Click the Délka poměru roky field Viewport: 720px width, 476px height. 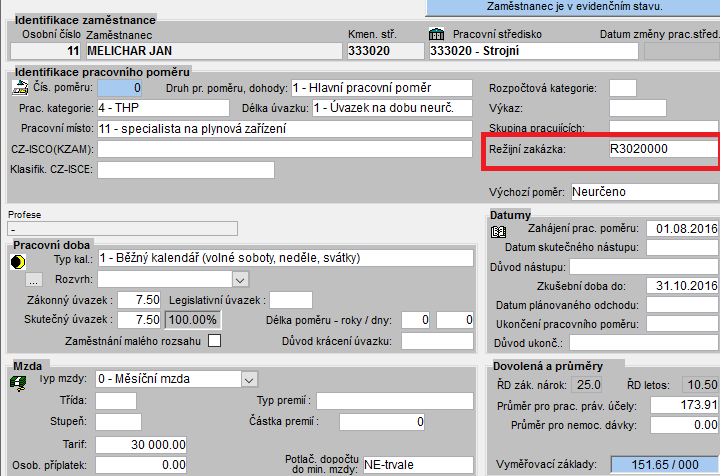[416, 320]
